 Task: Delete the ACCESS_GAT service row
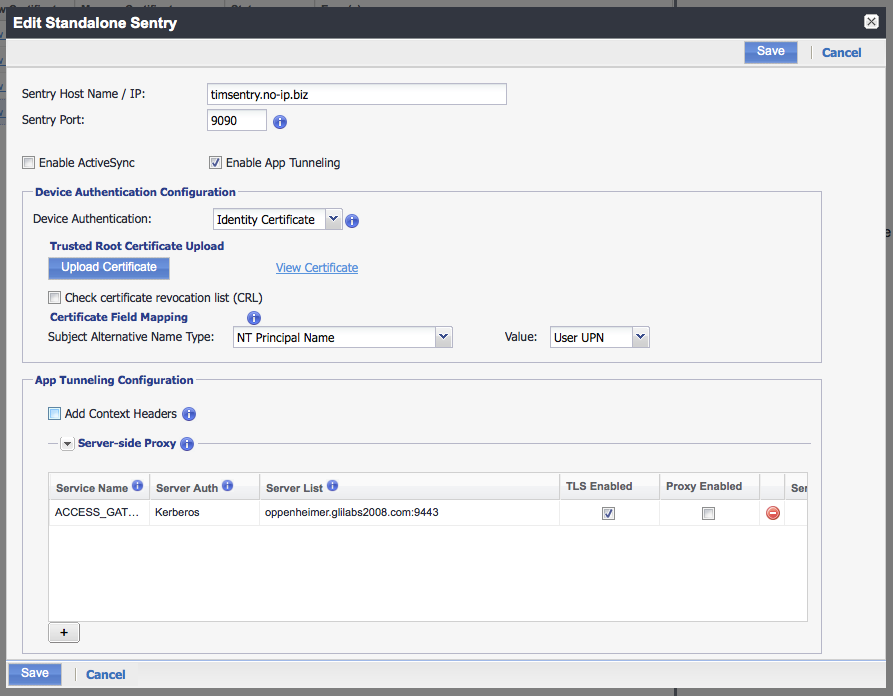pos(772,513)
